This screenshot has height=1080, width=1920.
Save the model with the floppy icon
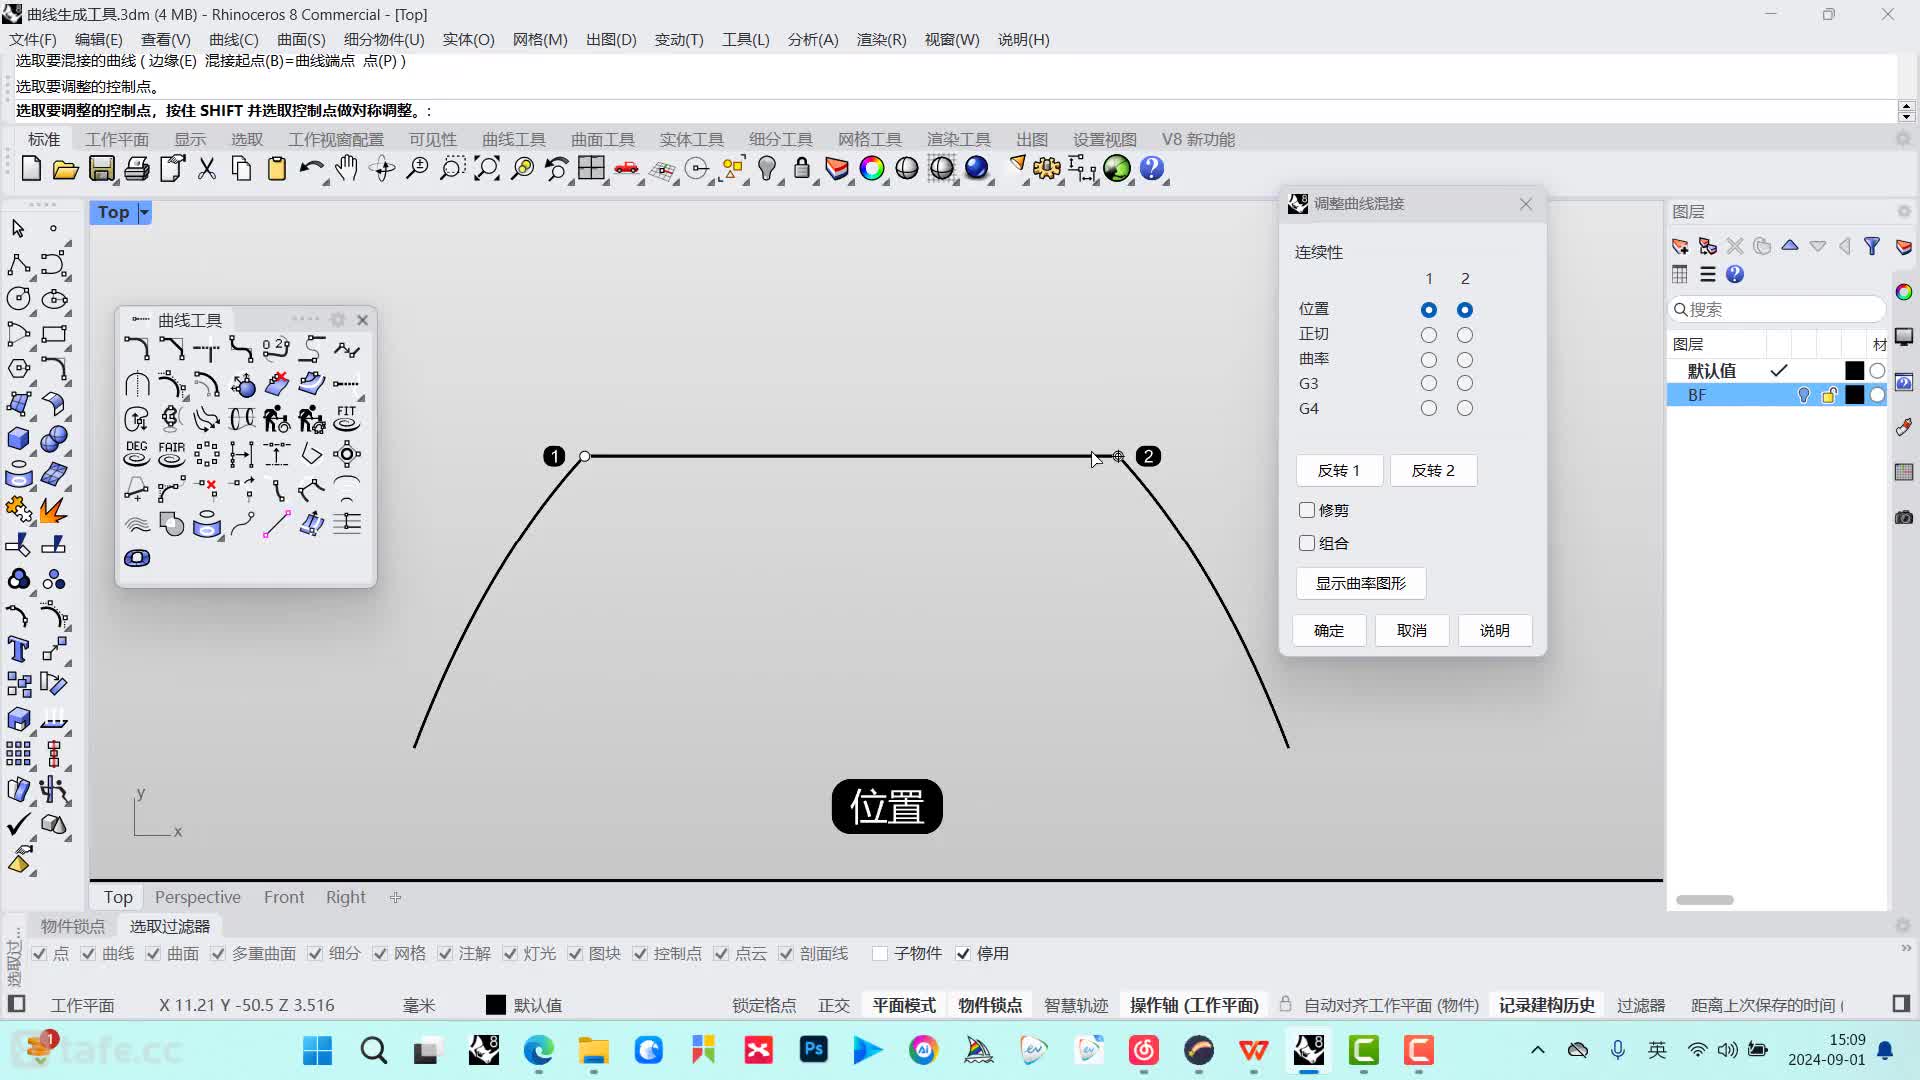point(102,169)
